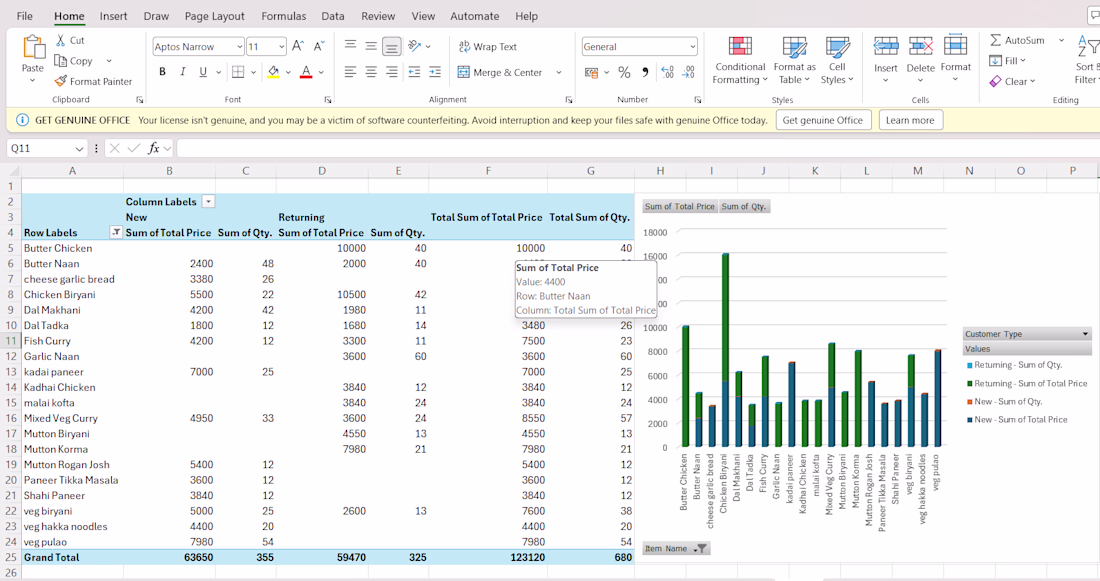
Task: Apply the red font color
Action: (x=306, y=72)
